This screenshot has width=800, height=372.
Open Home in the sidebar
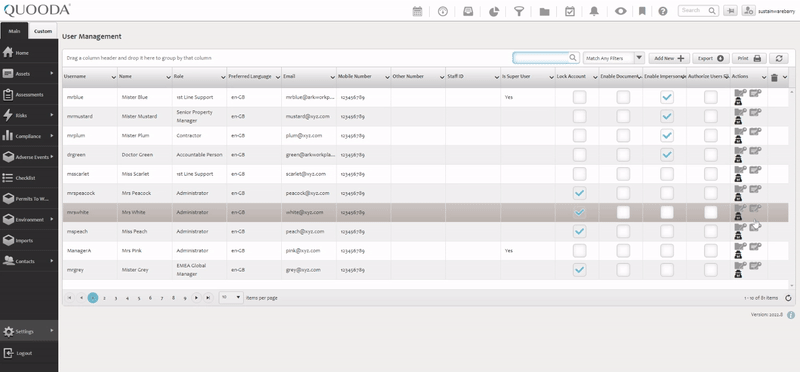(29, 53)
